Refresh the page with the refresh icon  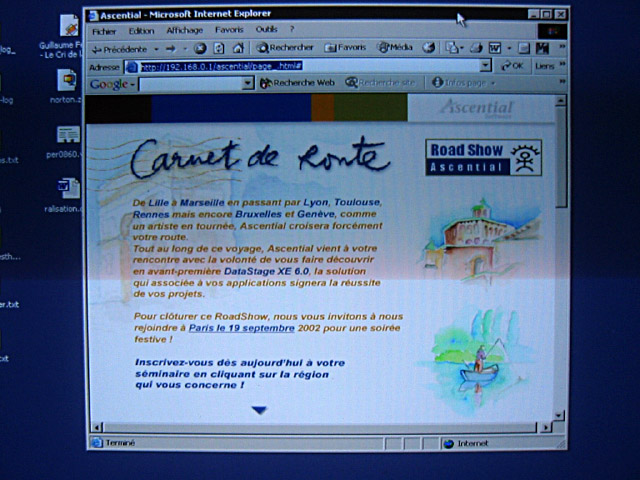pyautogui.click(x=219, y=49)
